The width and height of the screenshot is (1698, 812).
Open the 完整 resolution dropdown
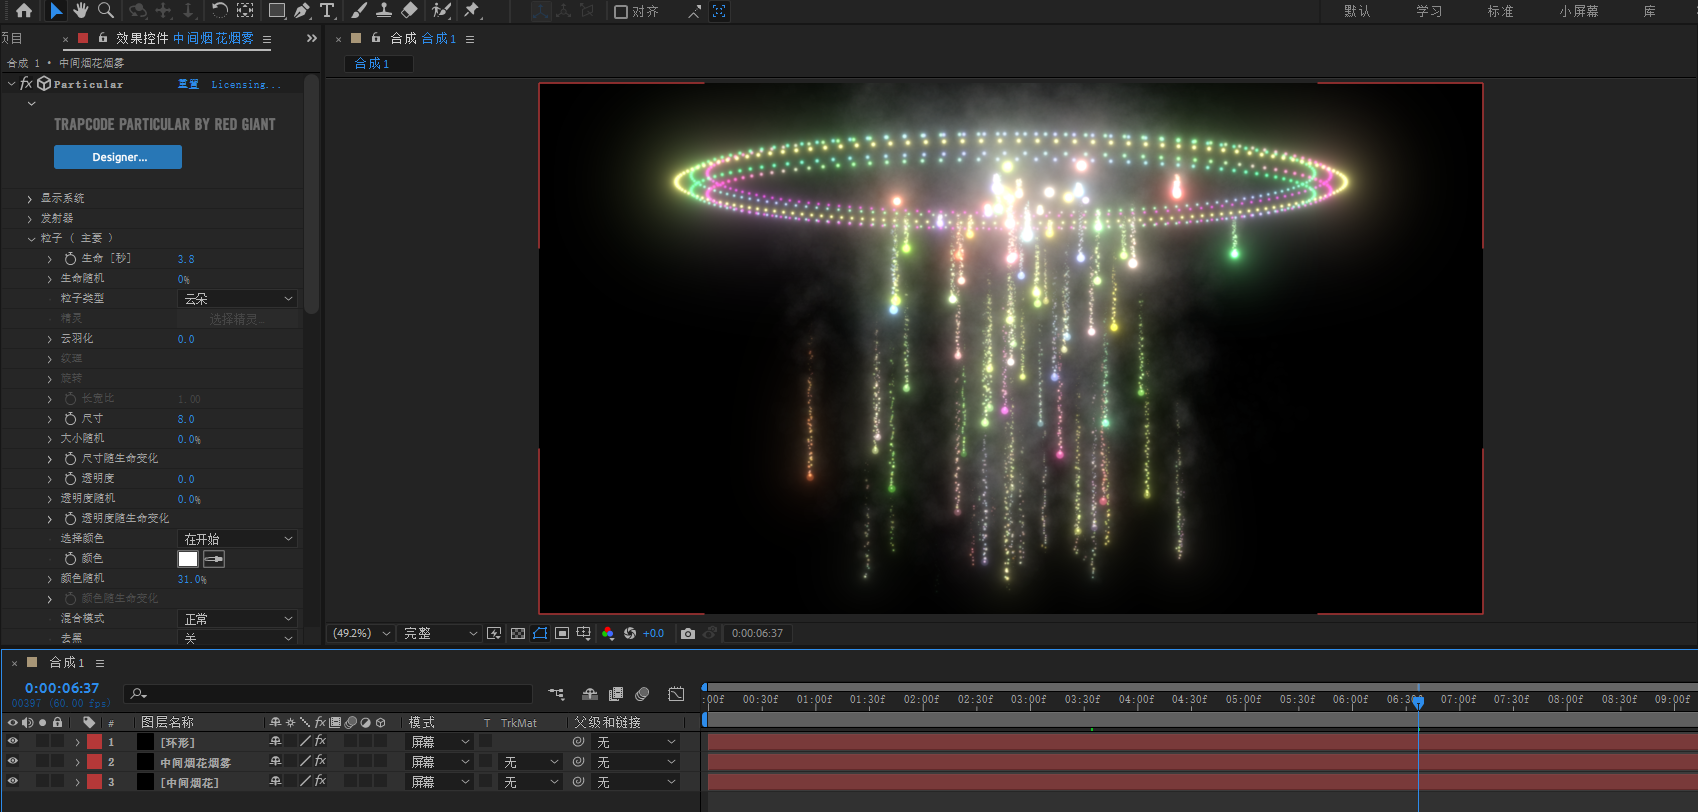click(440, 633)
